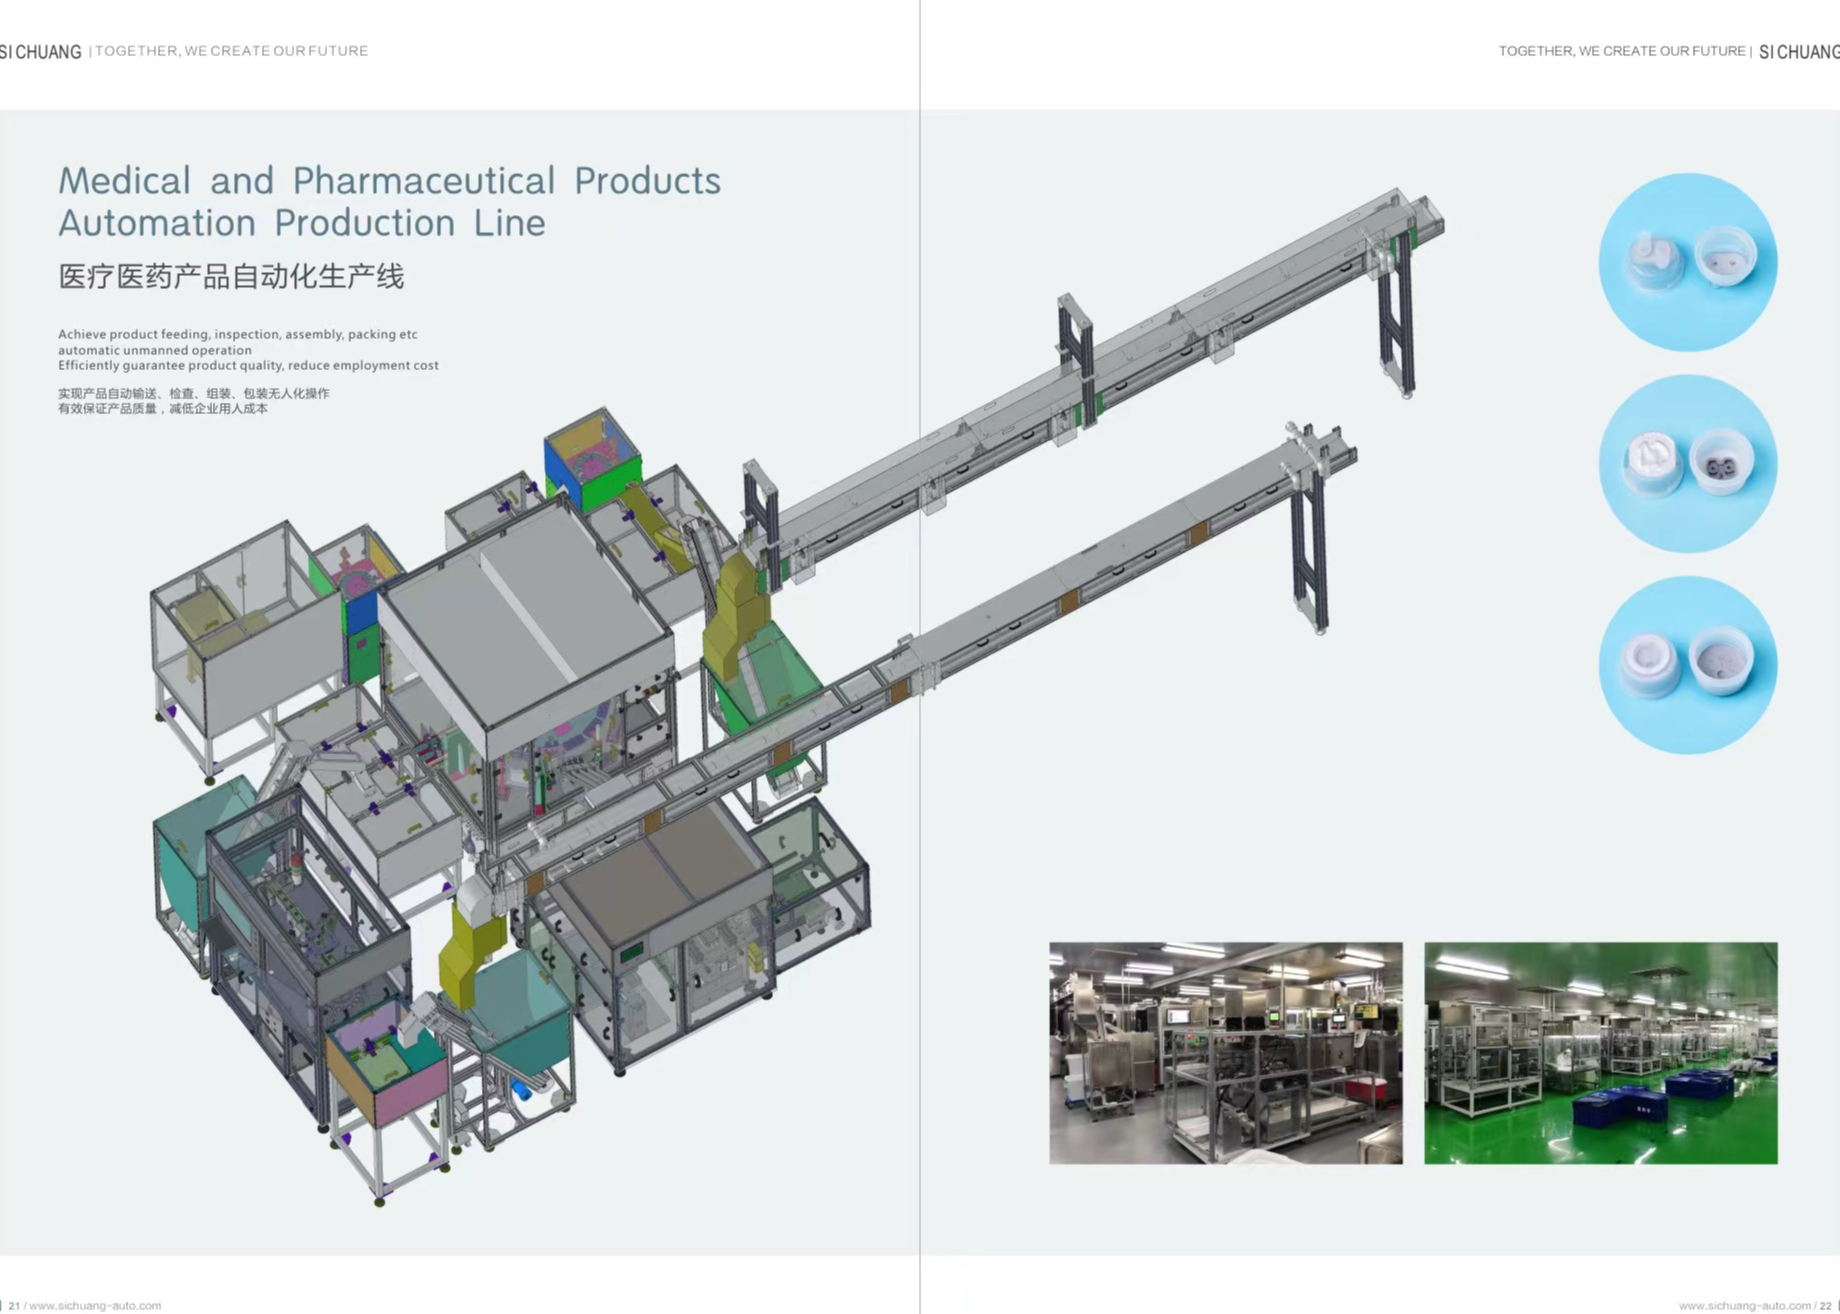Select the Chinese title 医疗医药产品自动化生产线
Screen dimensions: 1840x1314
(231, 277)
